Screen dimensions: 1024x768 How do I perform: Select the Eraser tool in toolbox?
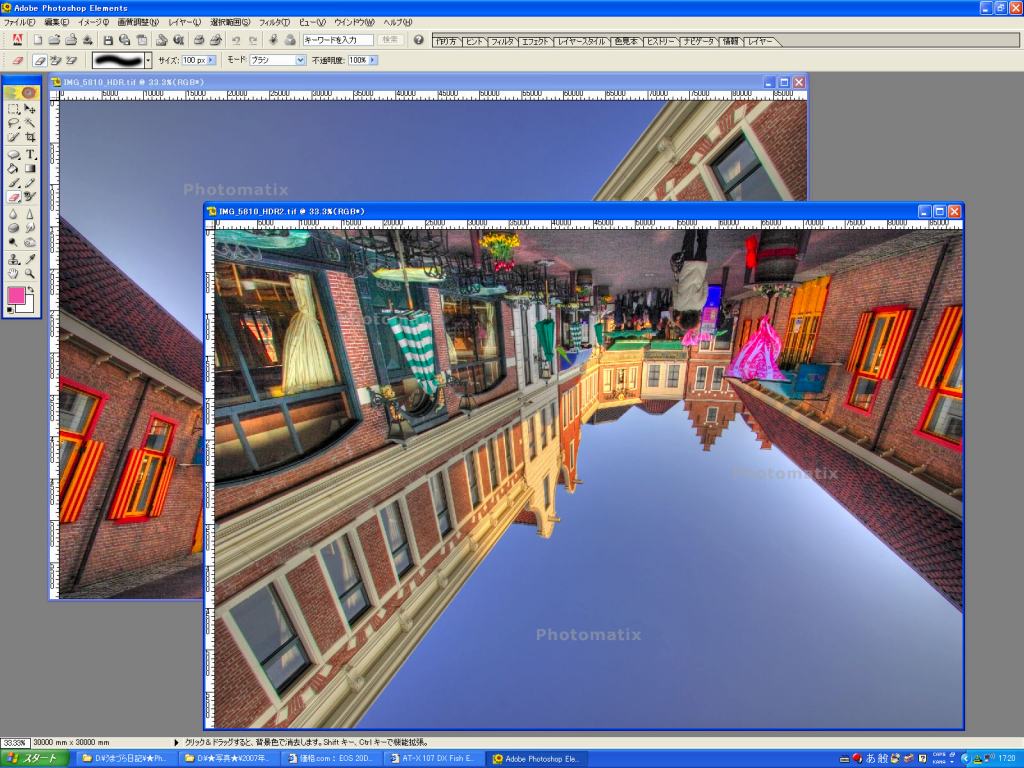(x=14, y=196)
